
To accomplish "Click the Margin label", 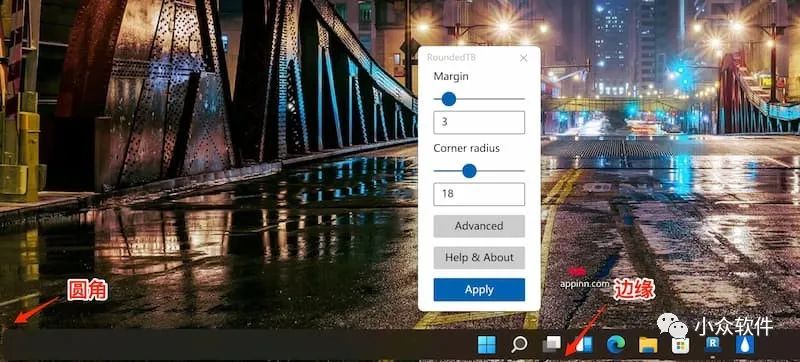I will (x=451, y=76).
